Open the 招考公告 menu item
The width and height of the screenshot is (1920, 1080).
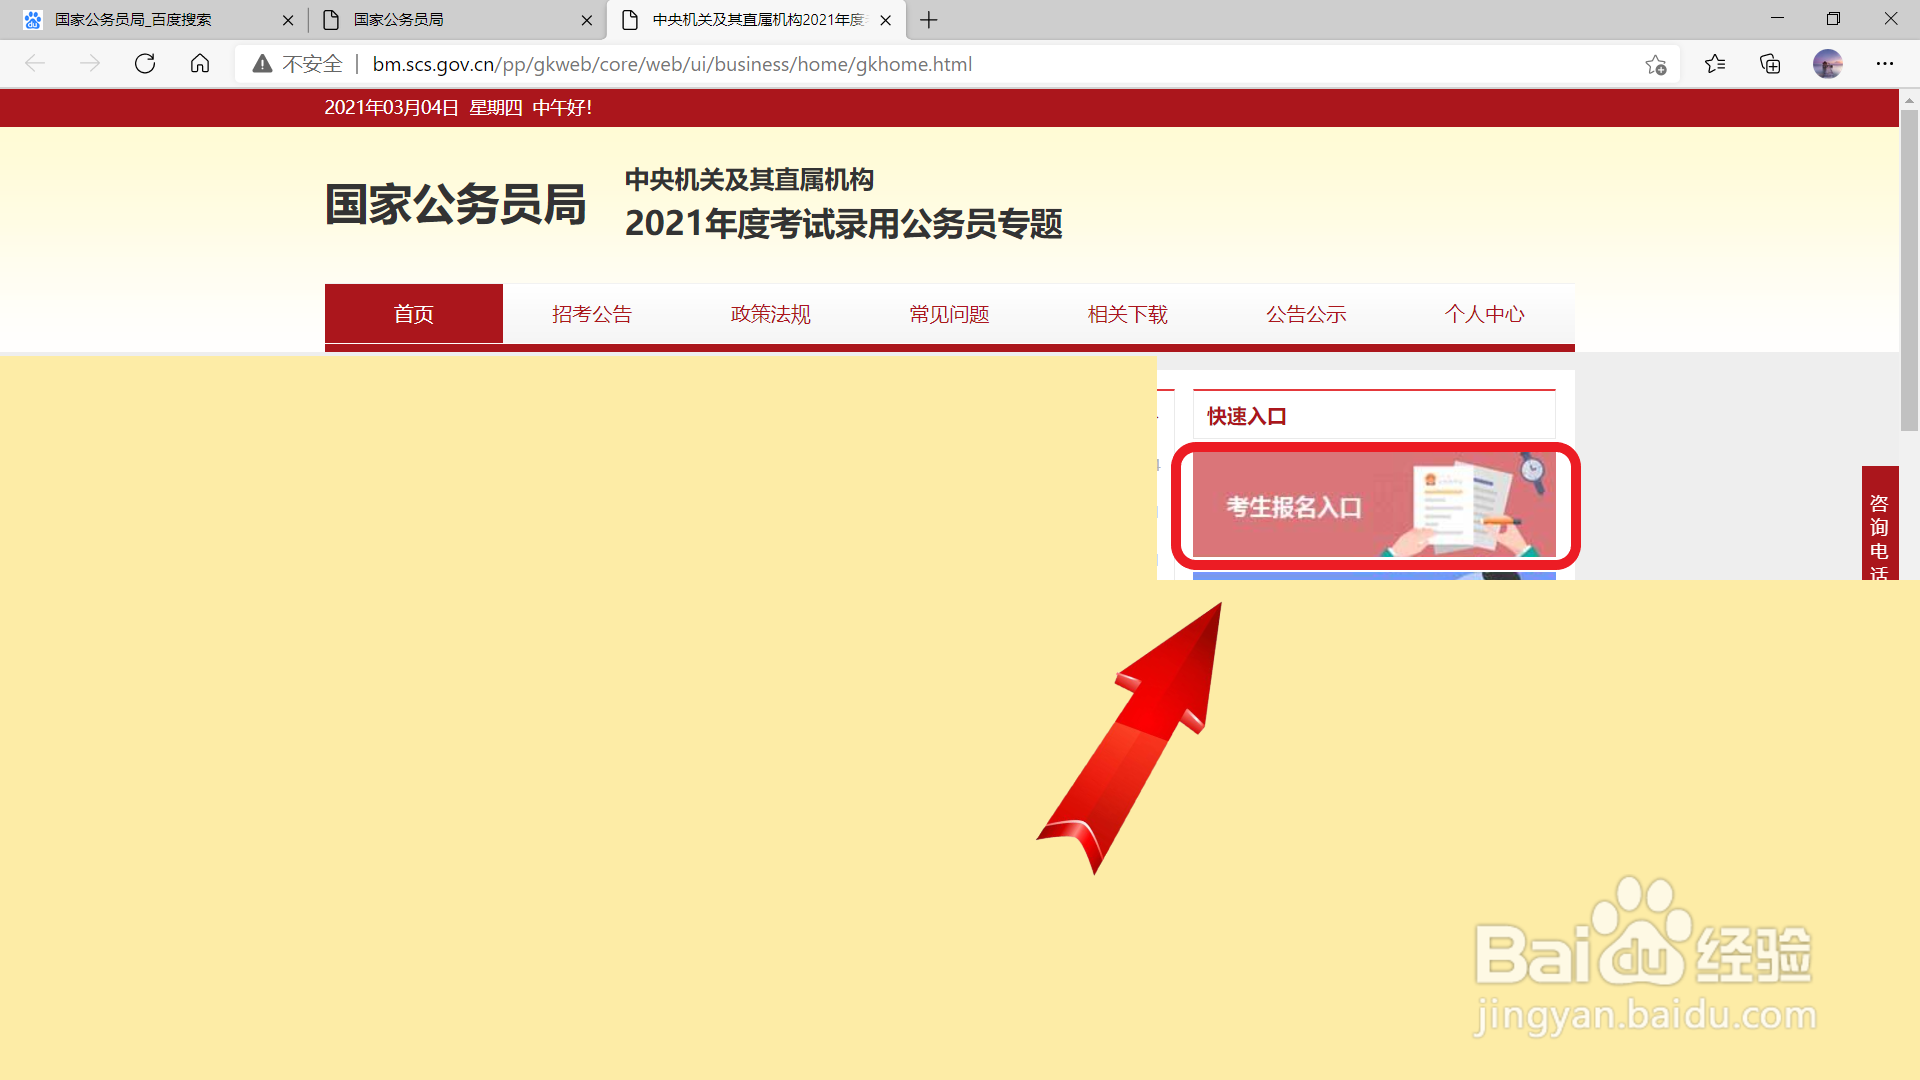pyautogui.click(x=592, y=313)
